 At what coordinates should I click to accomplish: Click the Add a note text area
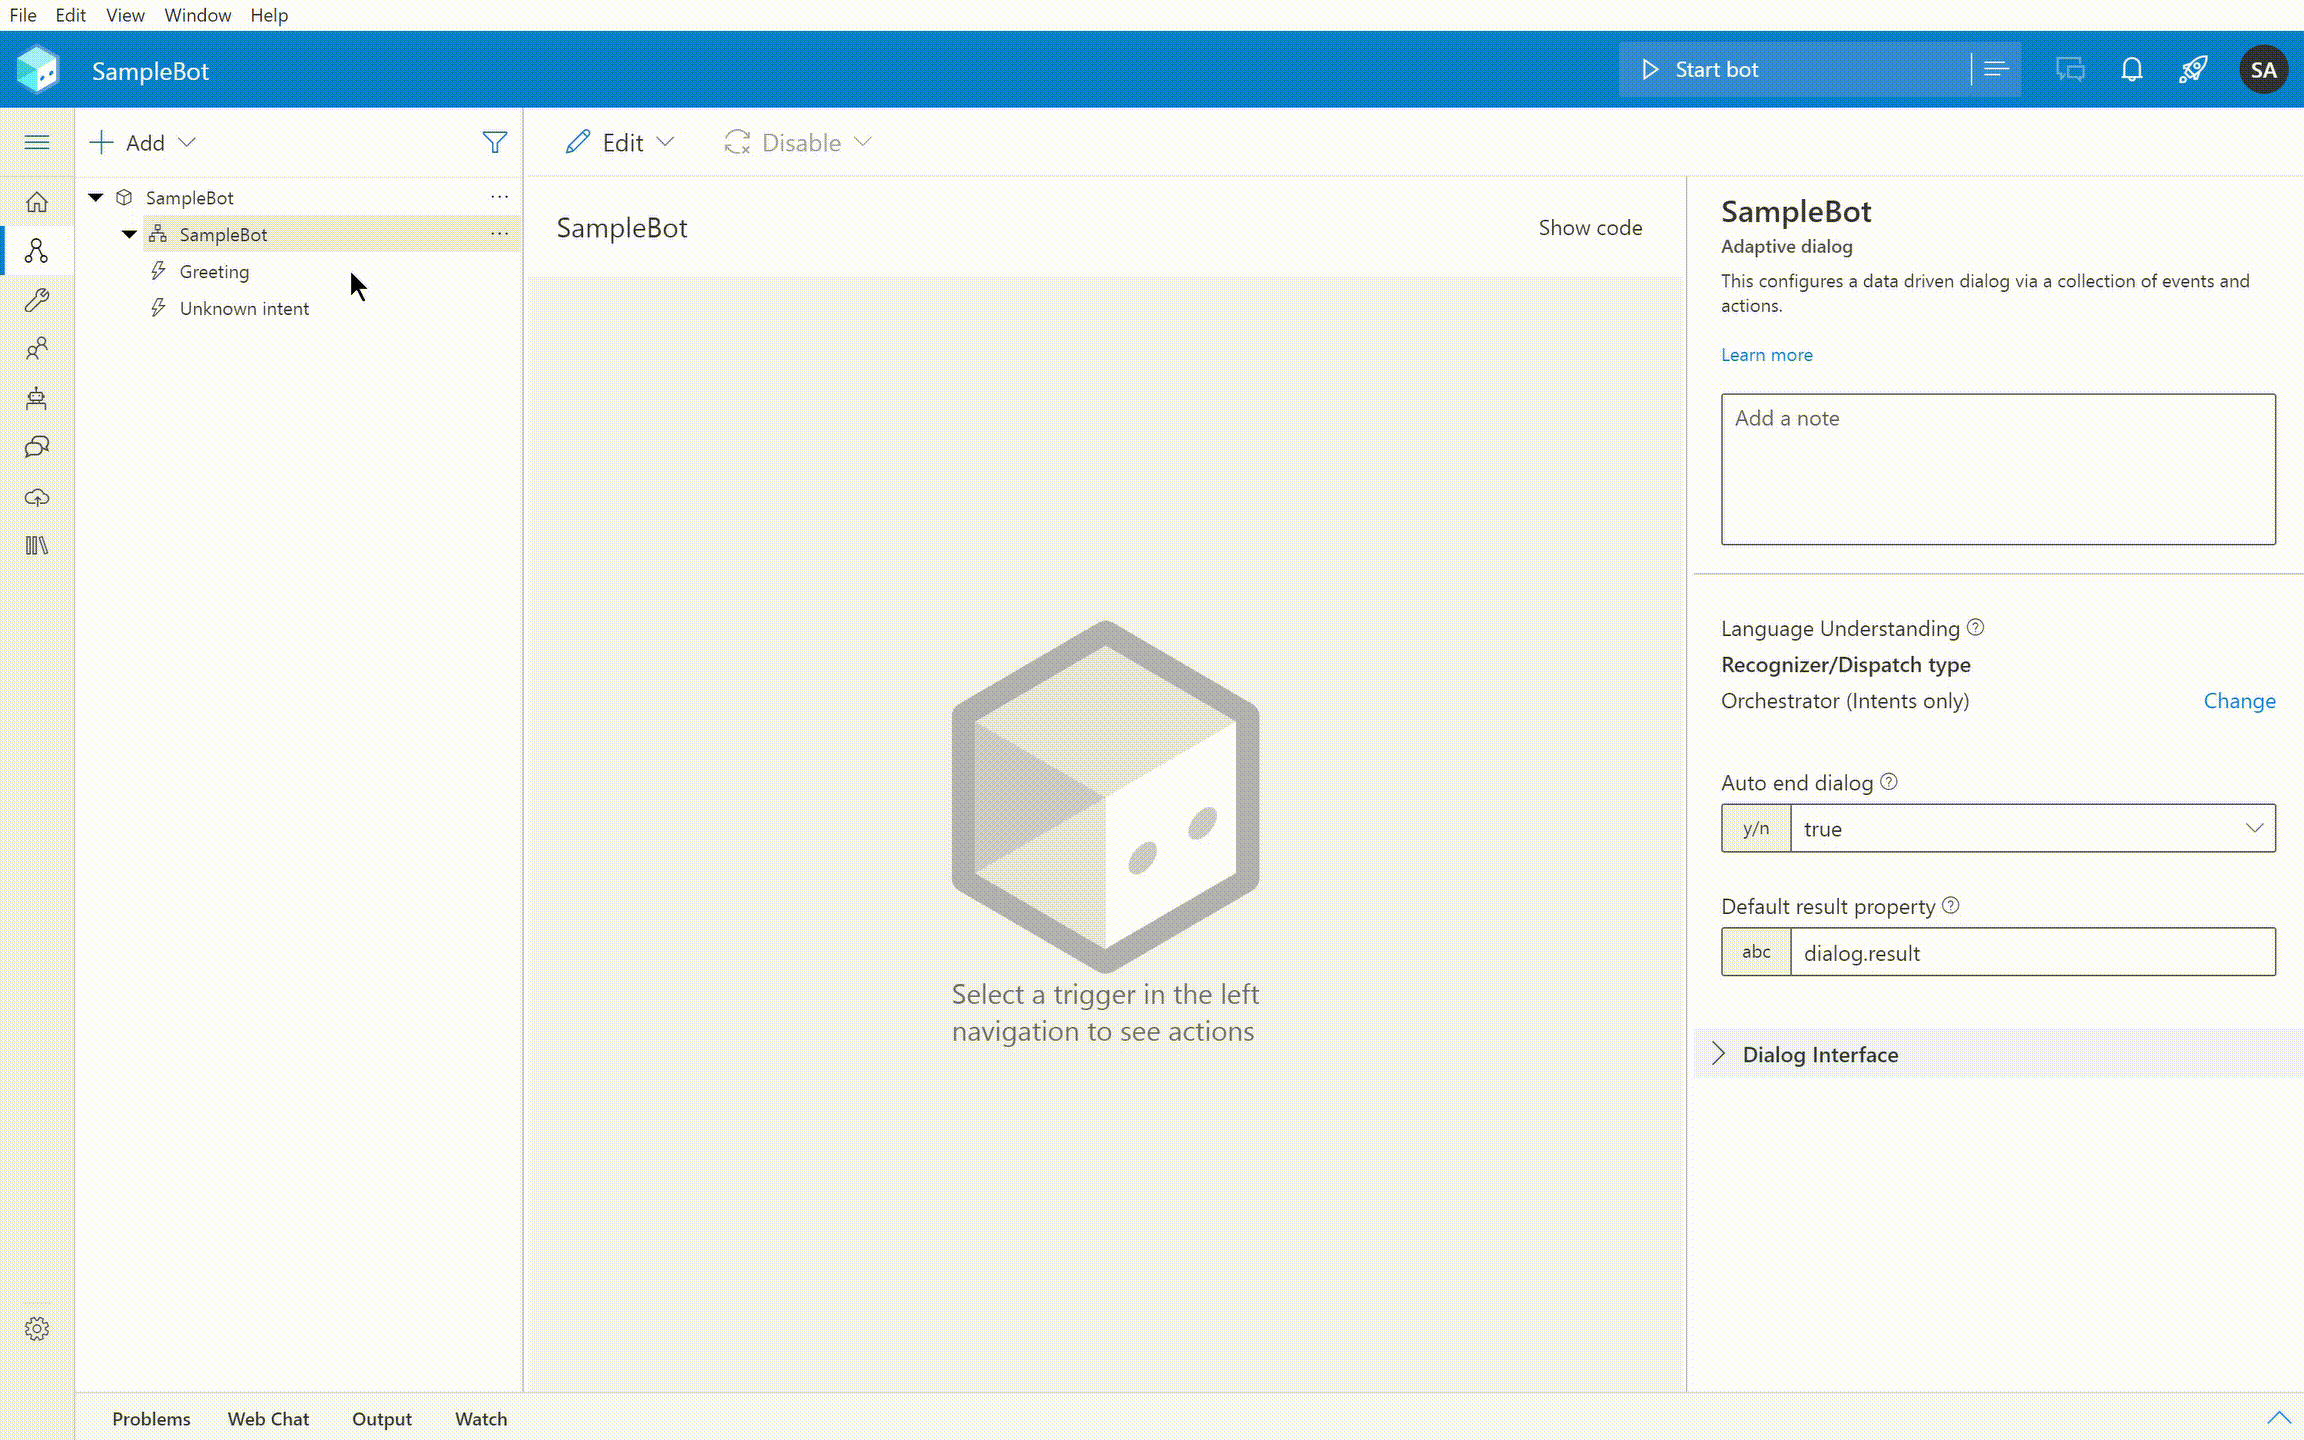(1998, 469)
